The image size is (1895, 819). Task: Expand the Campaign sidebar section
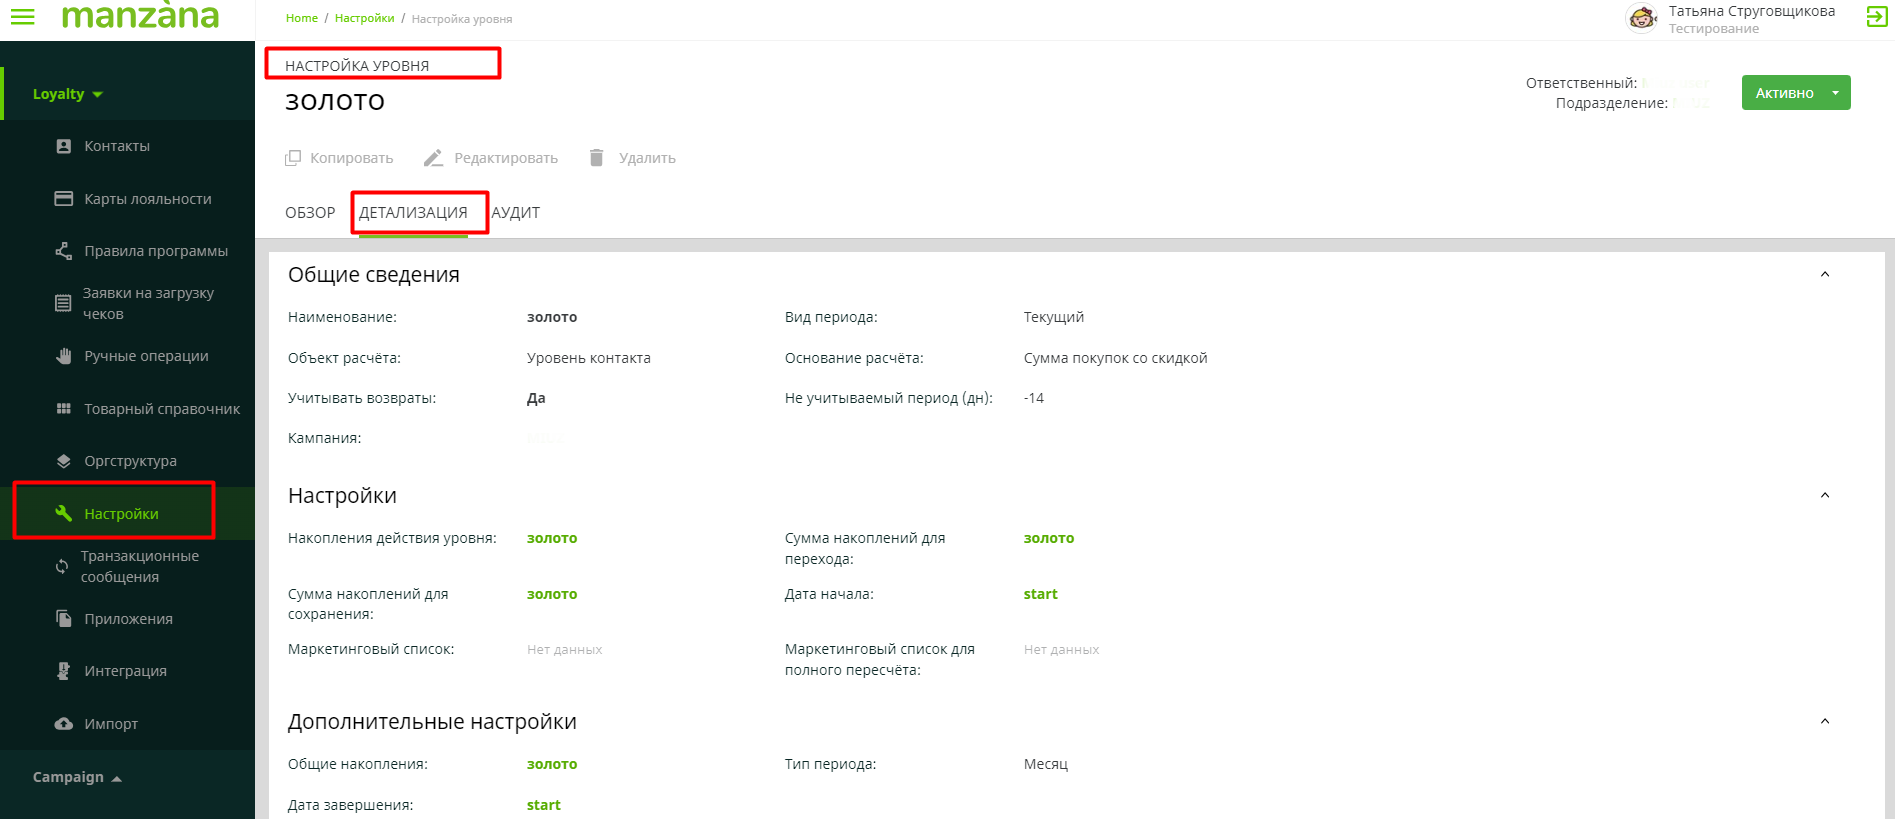pos(77,778)
